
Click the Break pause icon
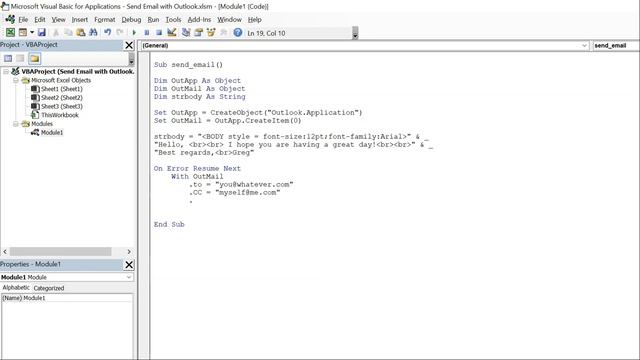click(x=147, y=32)
